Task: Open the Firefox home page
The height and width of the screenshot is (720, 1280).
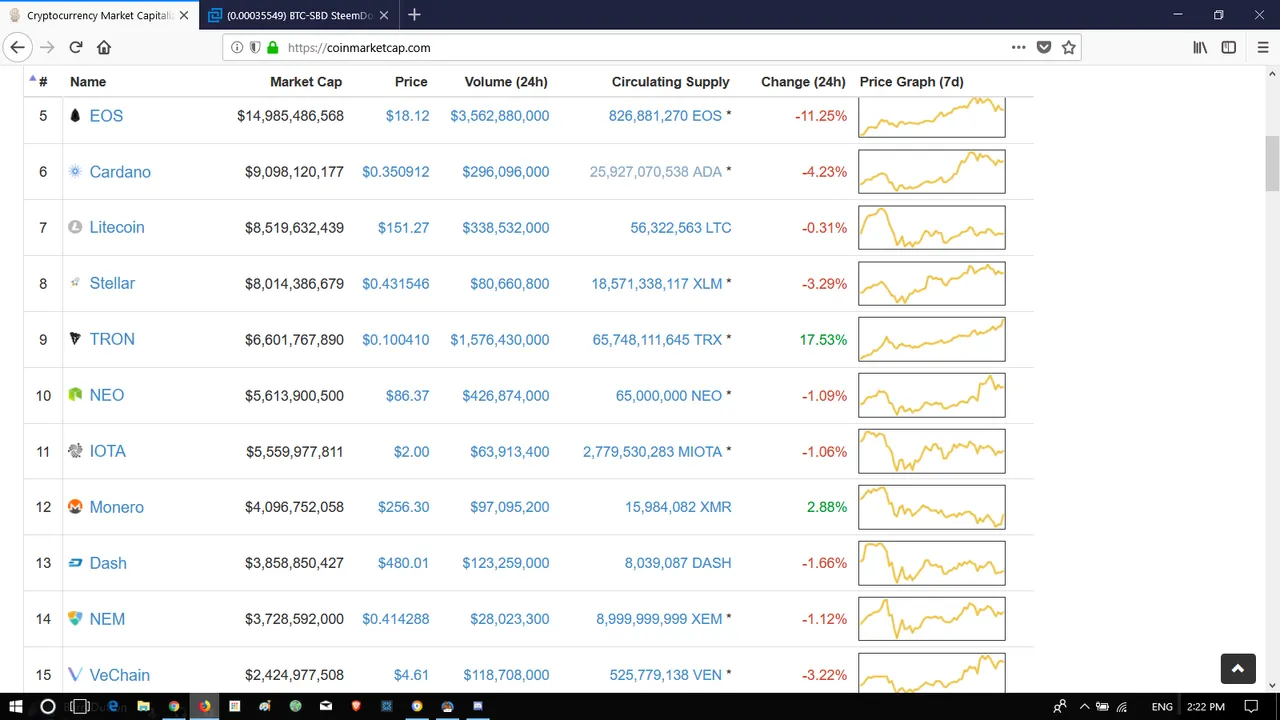Action: 104,47
